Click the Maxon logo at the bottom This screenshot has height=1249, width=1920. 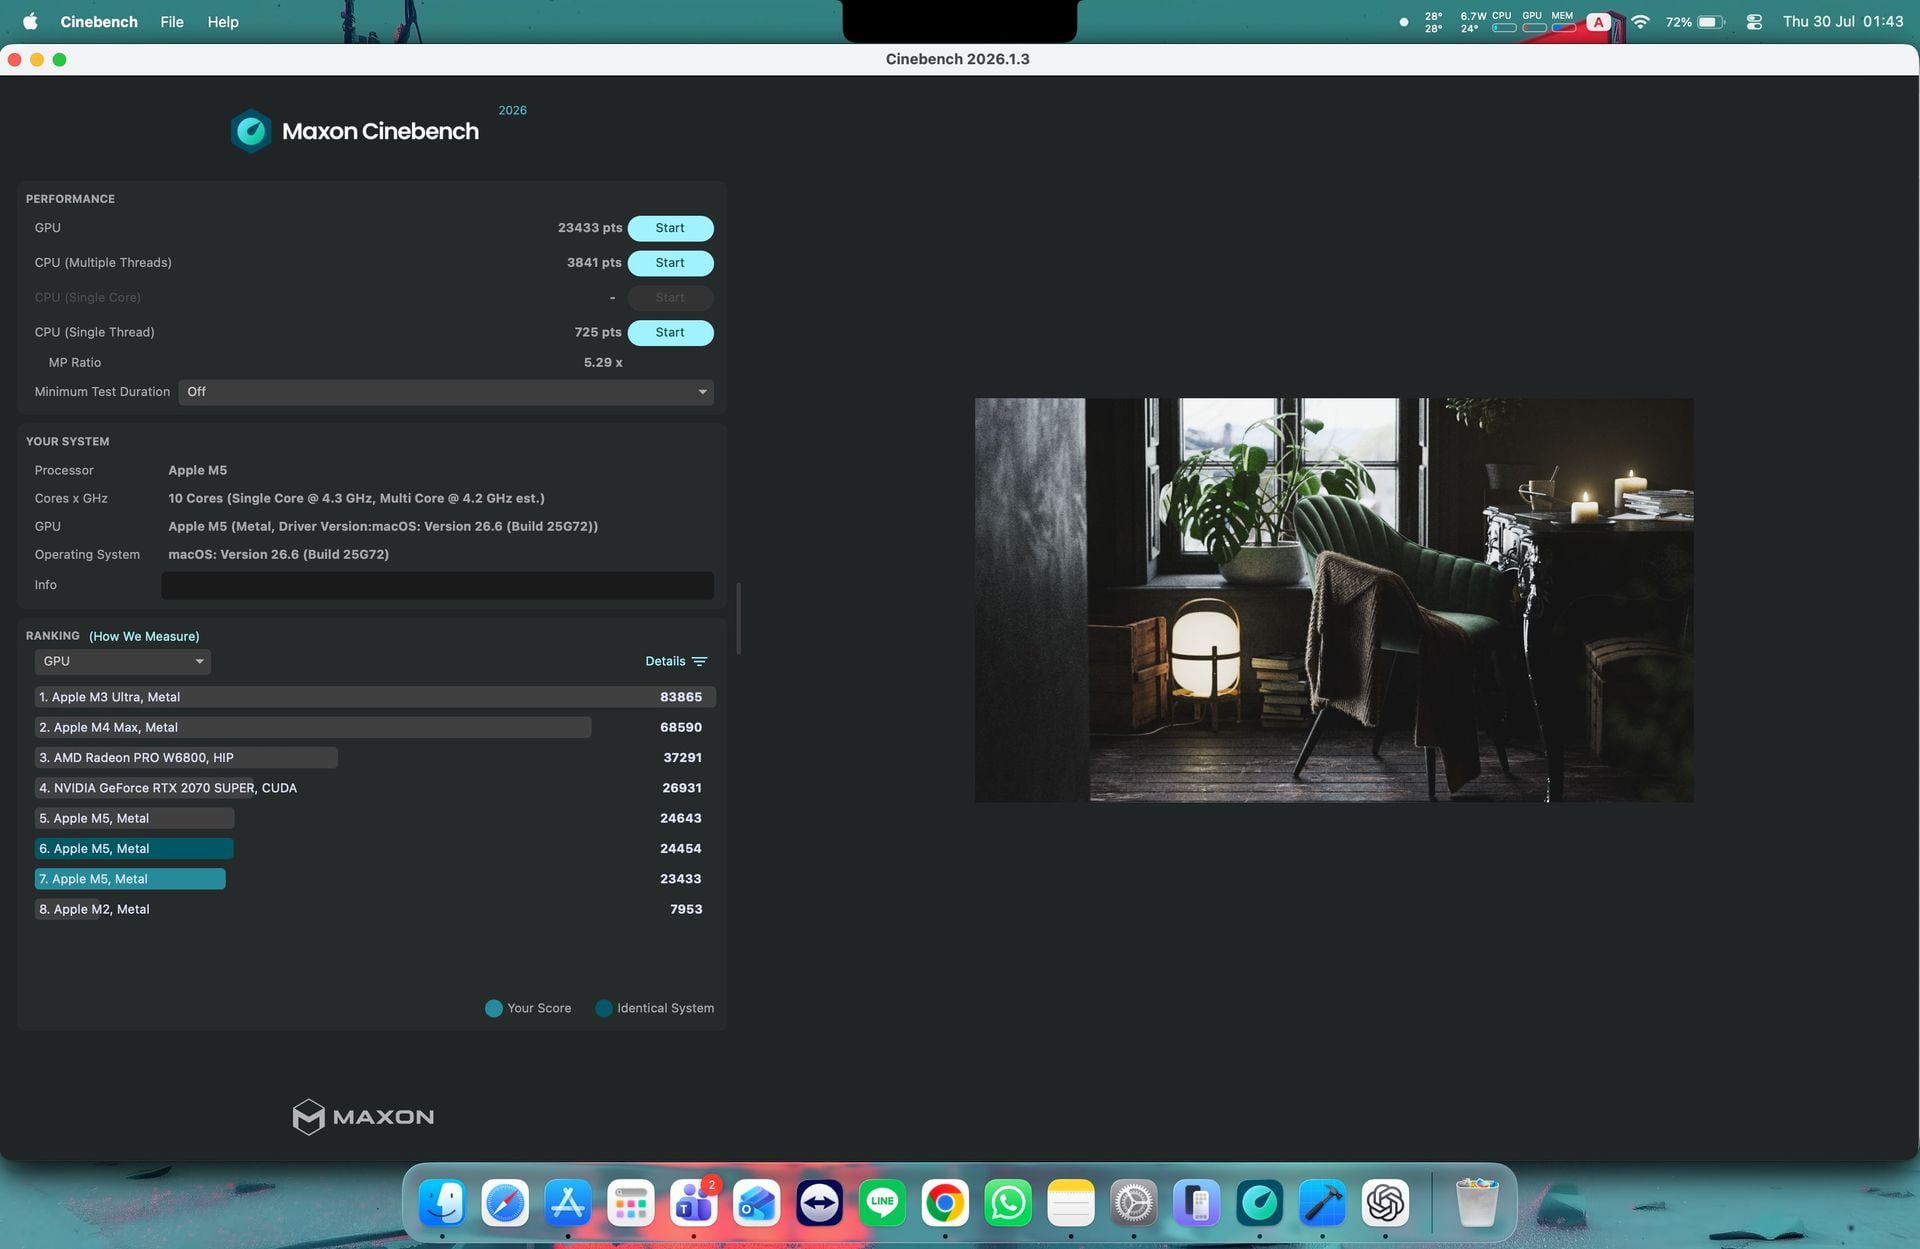363,1116
